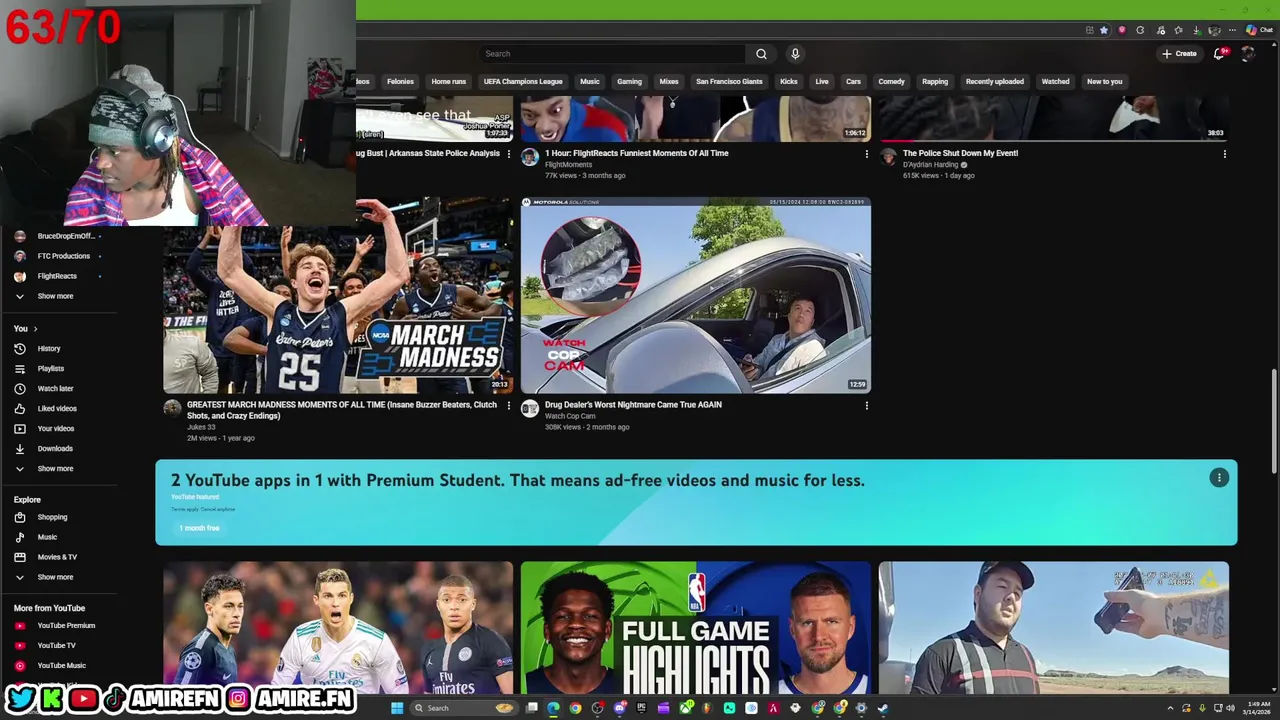Open YouTube account avatar menu
This screenshot has height=720, width=1280.
(1247, 54)
